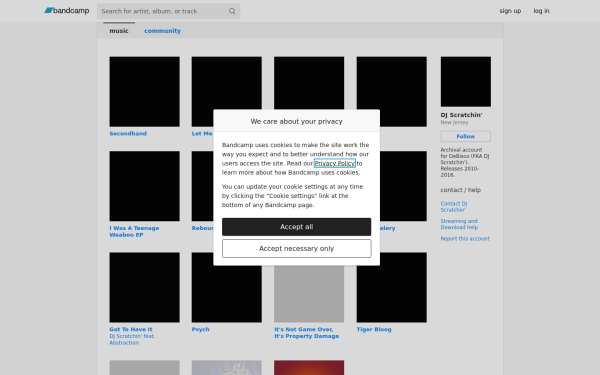The width and height of the screenshot is (600, 375).
Task: Open the Secondhand album thumbnail
Action: tap(144, 91)
